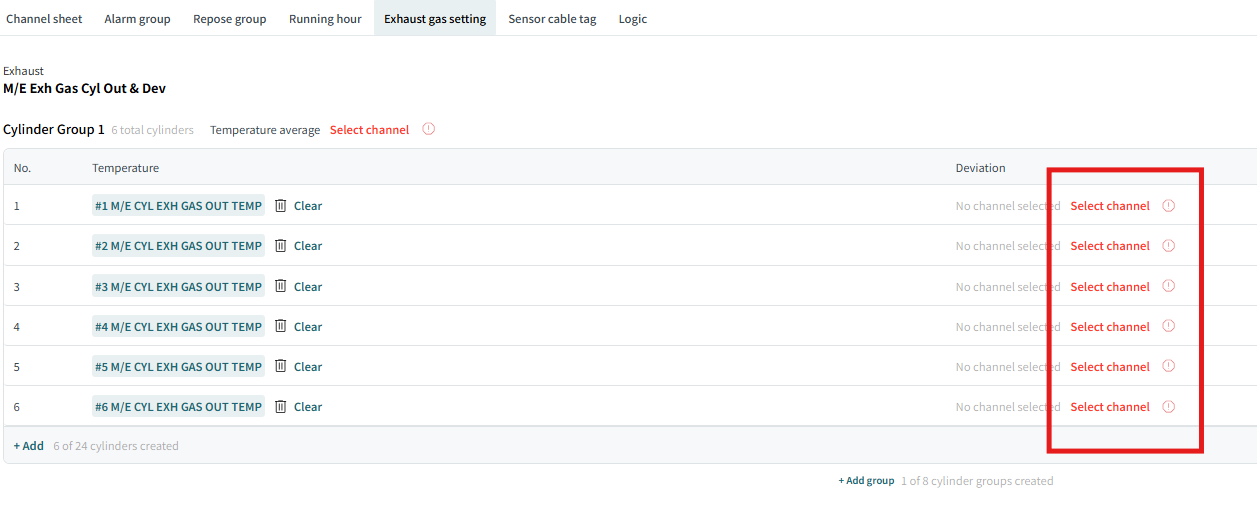Select deviation channel for cylinder 1
The image size is (1257, 527).
coord(1110,206)
